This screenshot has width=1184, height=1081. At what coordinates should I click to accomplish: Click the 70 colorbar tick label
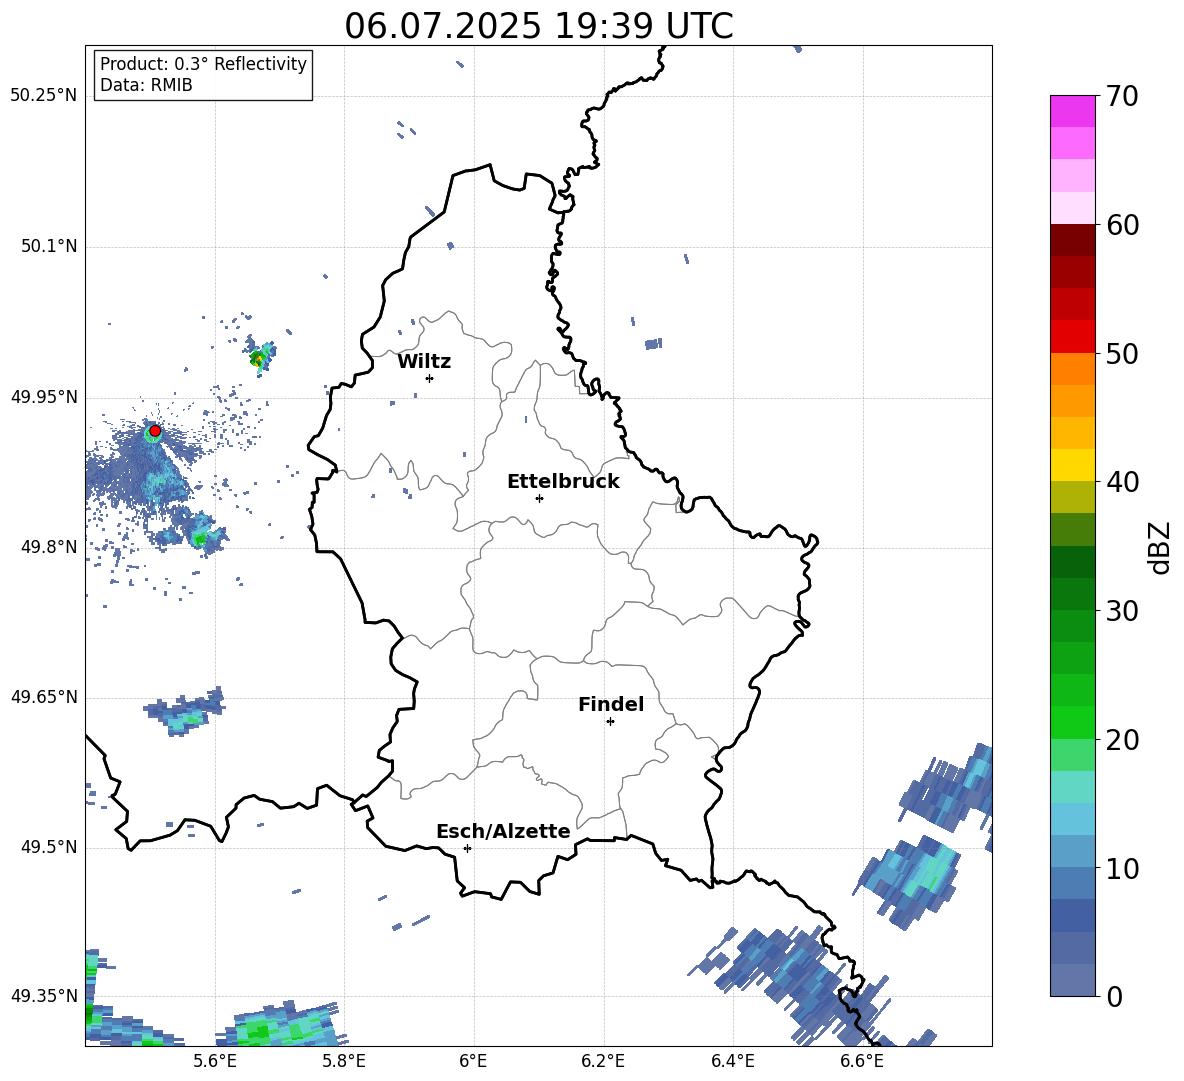tap(1121, 96)
